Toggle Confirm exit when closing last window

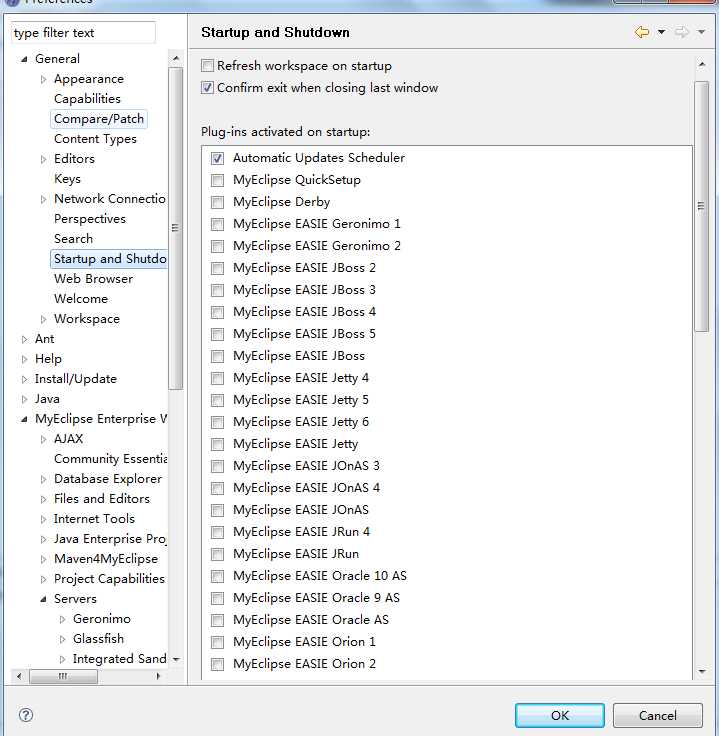[x=207, y=88]
